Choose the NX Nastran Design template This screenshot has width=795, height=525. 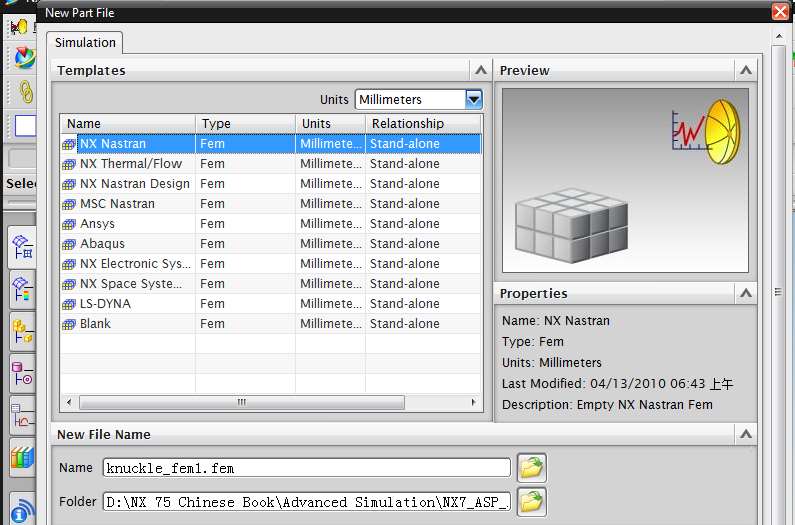(271, 184)
